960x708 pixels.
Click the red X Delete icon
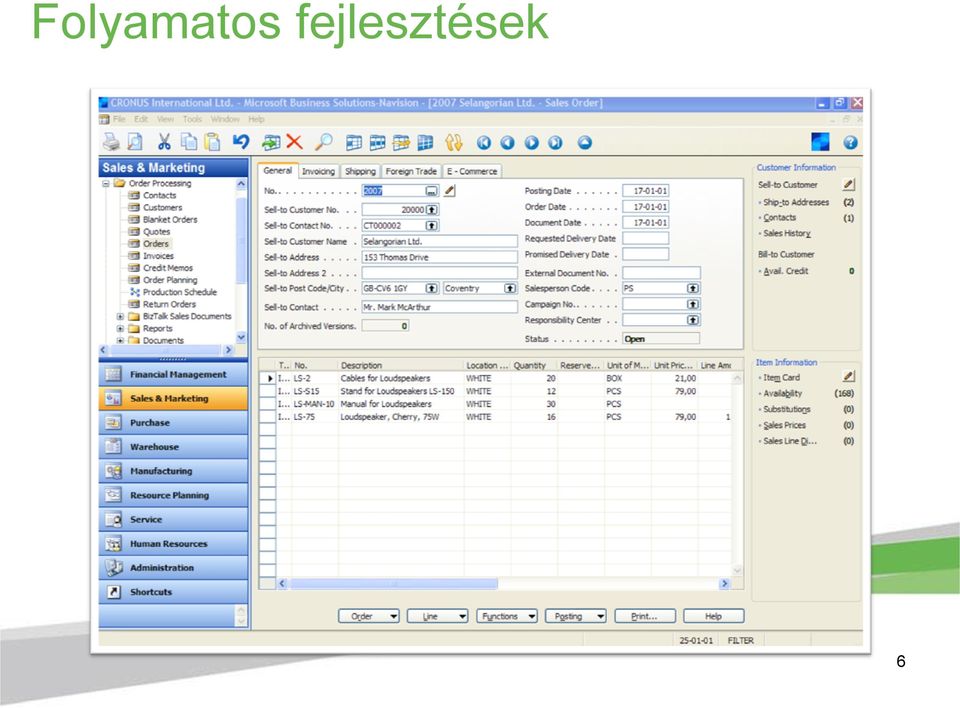click(294, 142)
